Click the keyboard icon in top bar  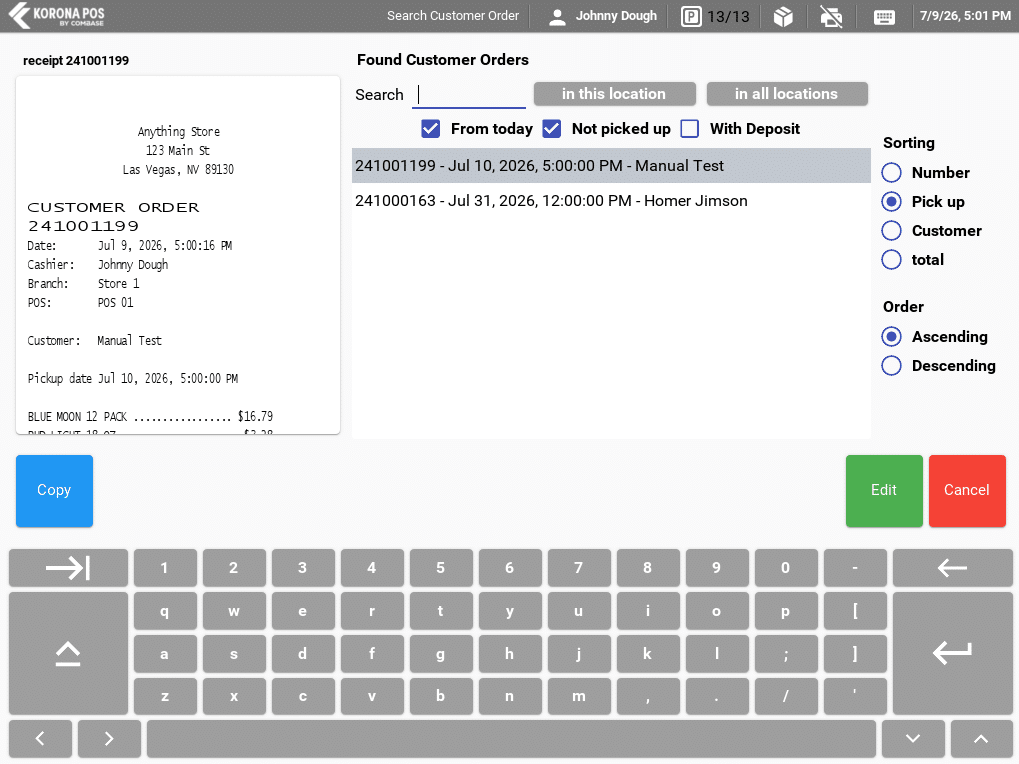pos(884,17)
